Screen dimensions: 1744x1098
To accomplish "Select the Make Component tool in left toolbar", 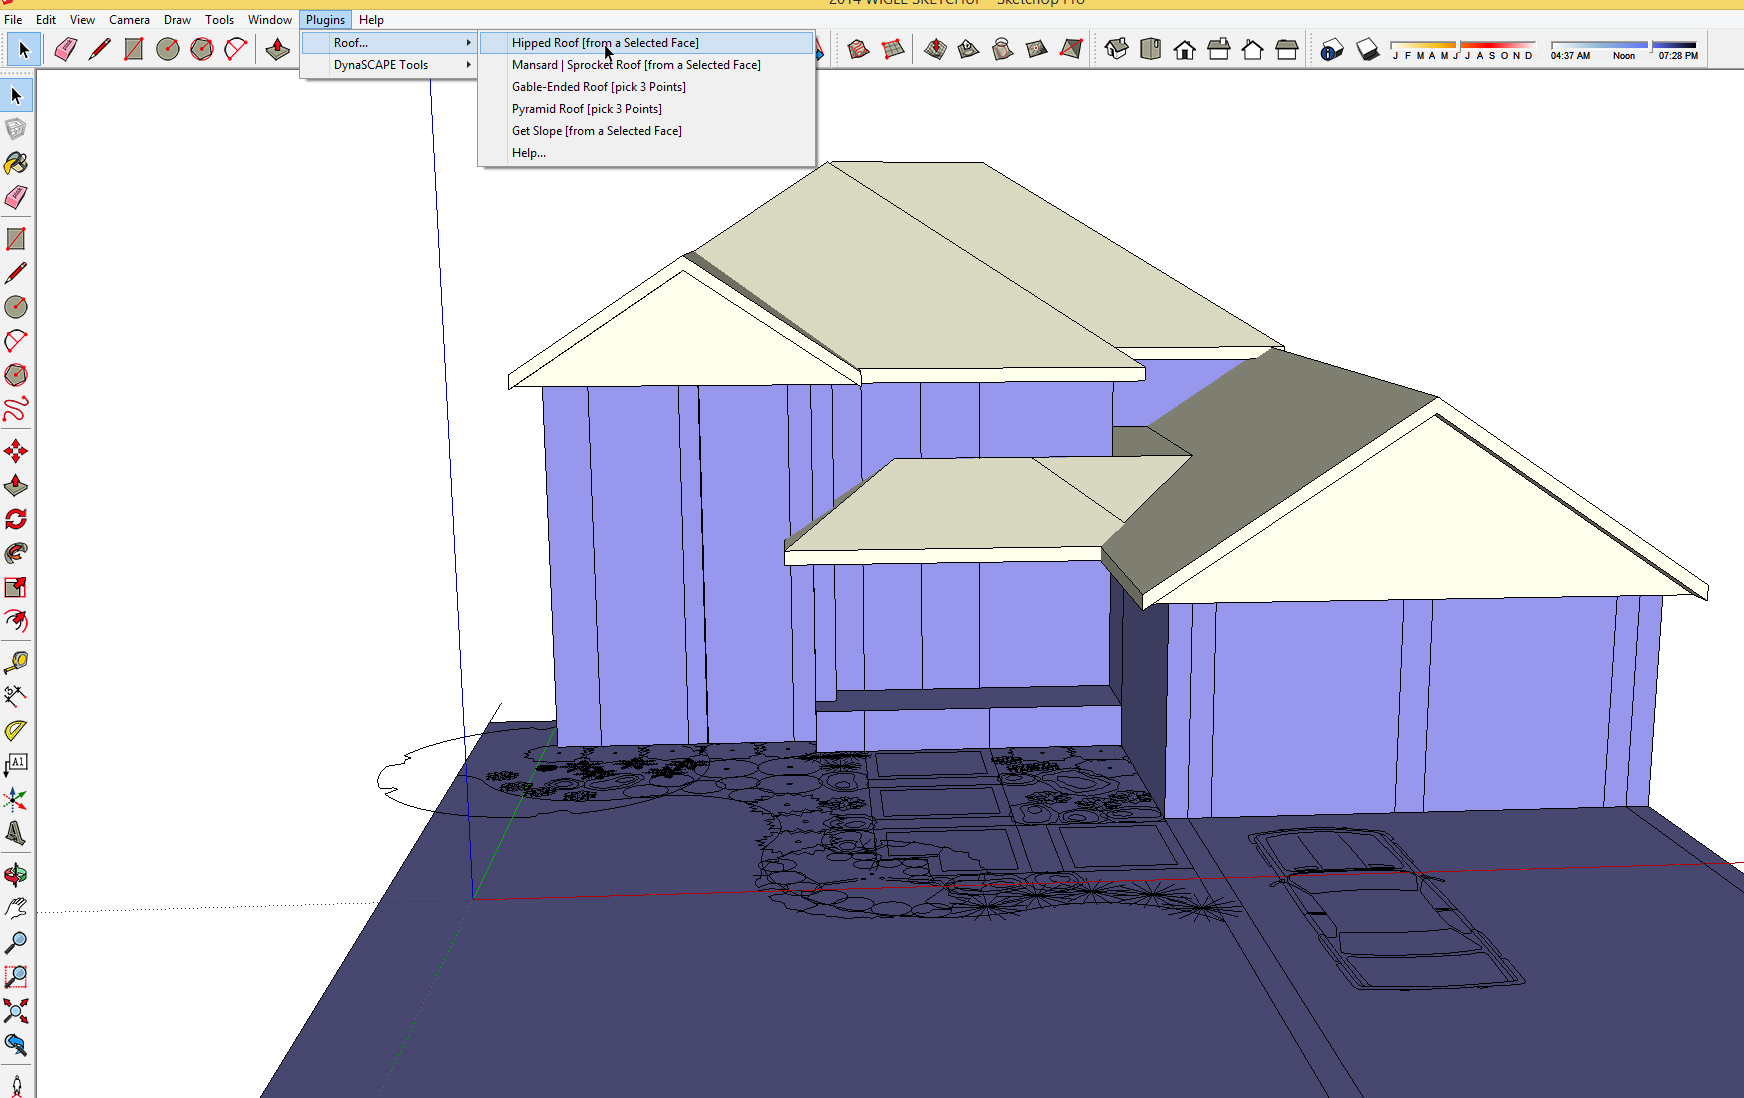I will [x=16, y=129].
